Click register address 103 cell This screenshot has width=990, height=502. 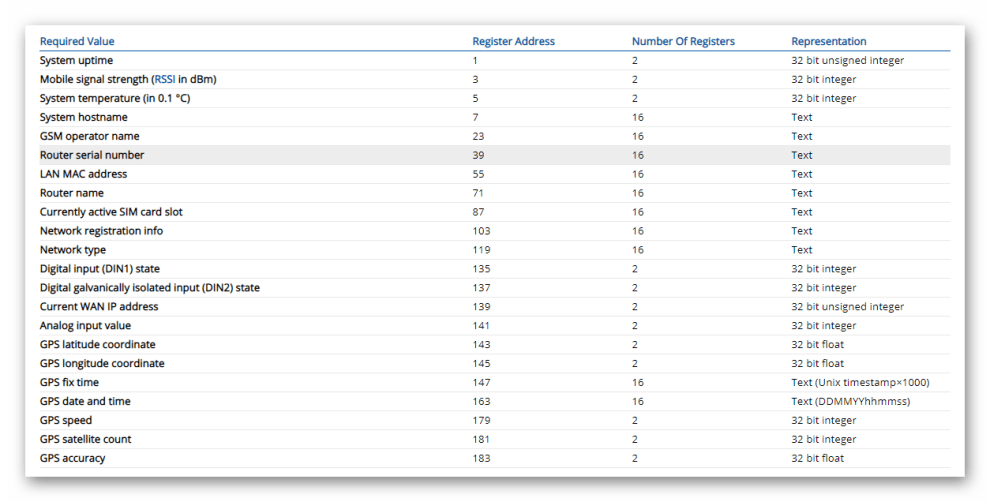coord(481,231)
